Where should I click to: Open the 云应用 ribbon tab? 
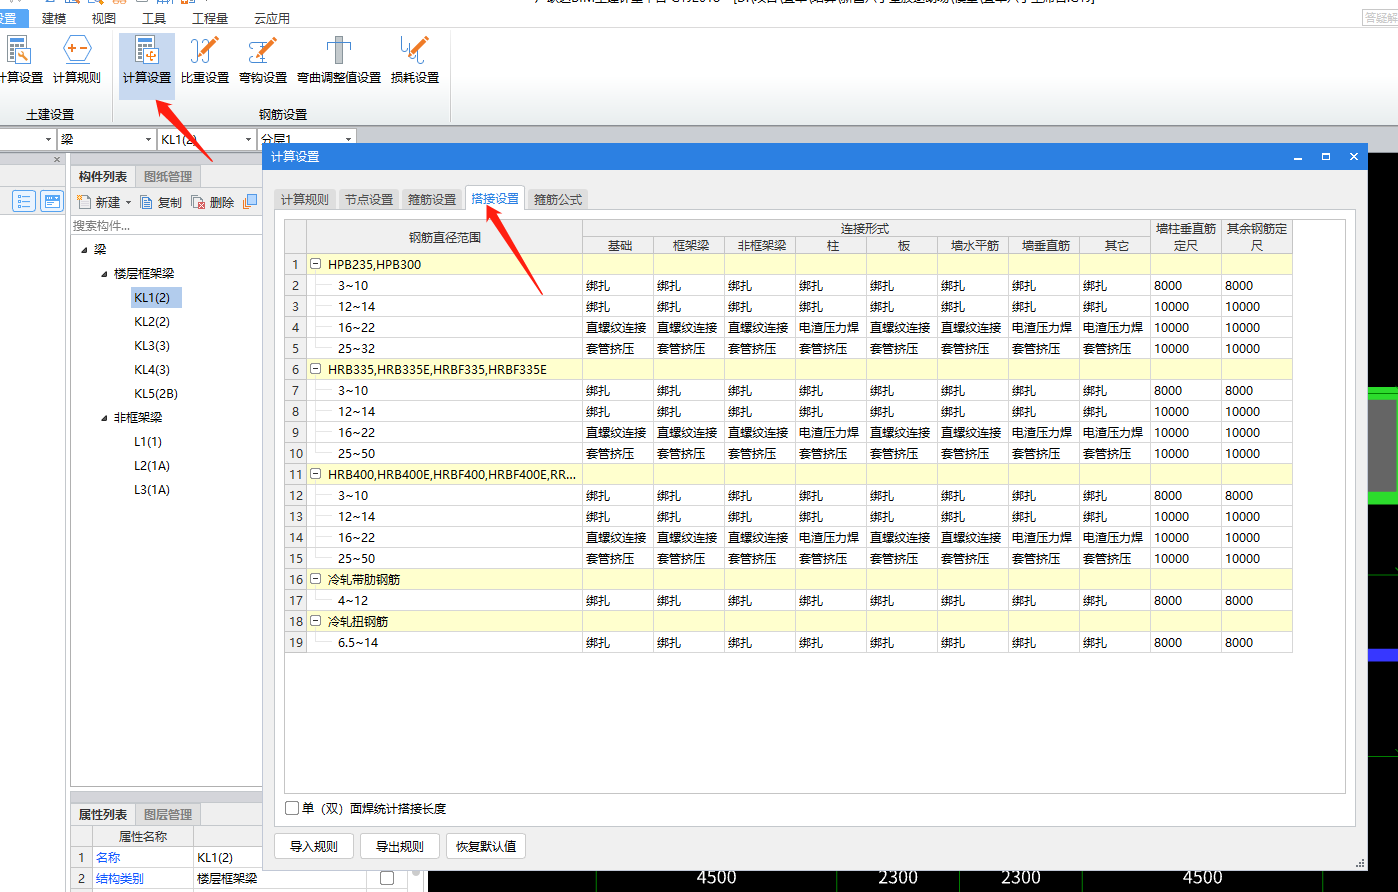272,18
